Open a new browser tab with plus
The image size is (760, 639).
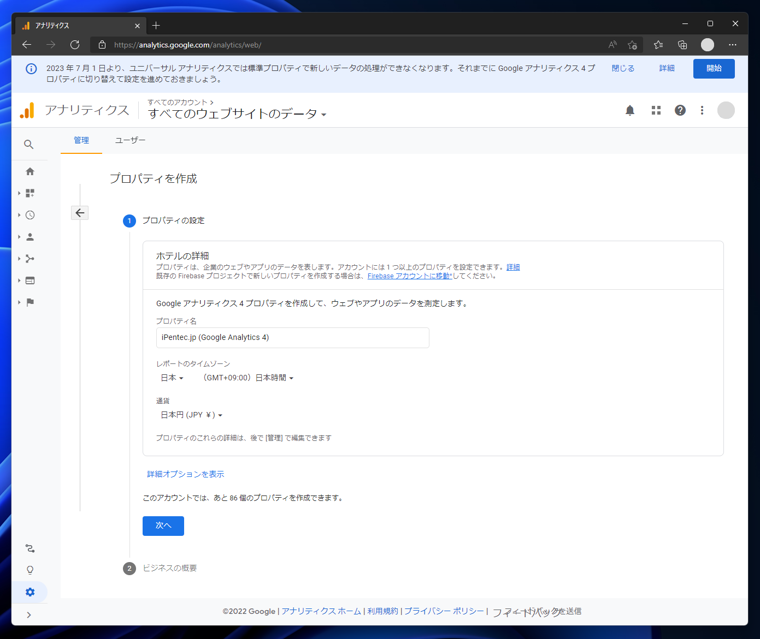click(x=156, y=25)
